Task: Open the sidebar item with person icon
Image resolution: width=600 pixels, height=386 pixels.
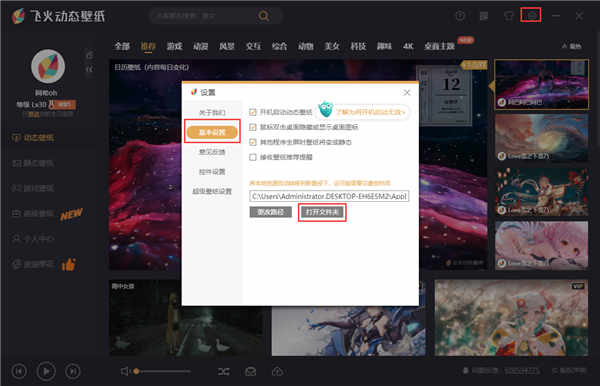Action: [x=33, y=239]
